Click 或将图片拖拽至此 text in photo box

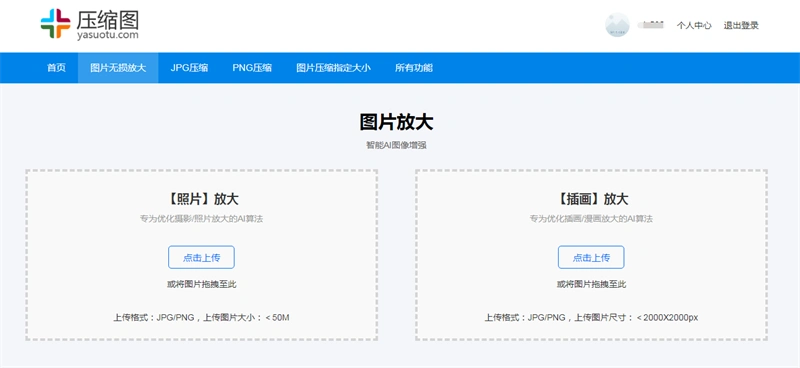coord(202,284)
